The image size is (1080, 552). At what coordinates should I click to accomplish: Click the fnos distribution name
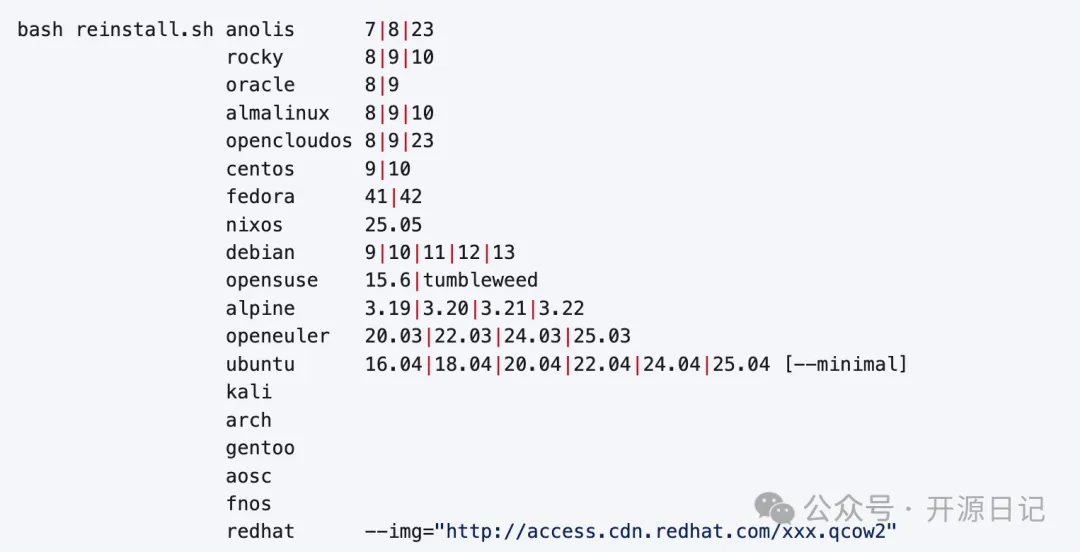point(248,504)
